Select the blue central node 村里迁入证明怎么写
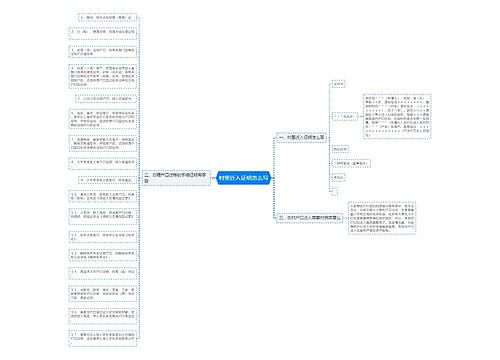Image resolution: width=500 pixels, height=360 pixels. click(x=244, y=178)
